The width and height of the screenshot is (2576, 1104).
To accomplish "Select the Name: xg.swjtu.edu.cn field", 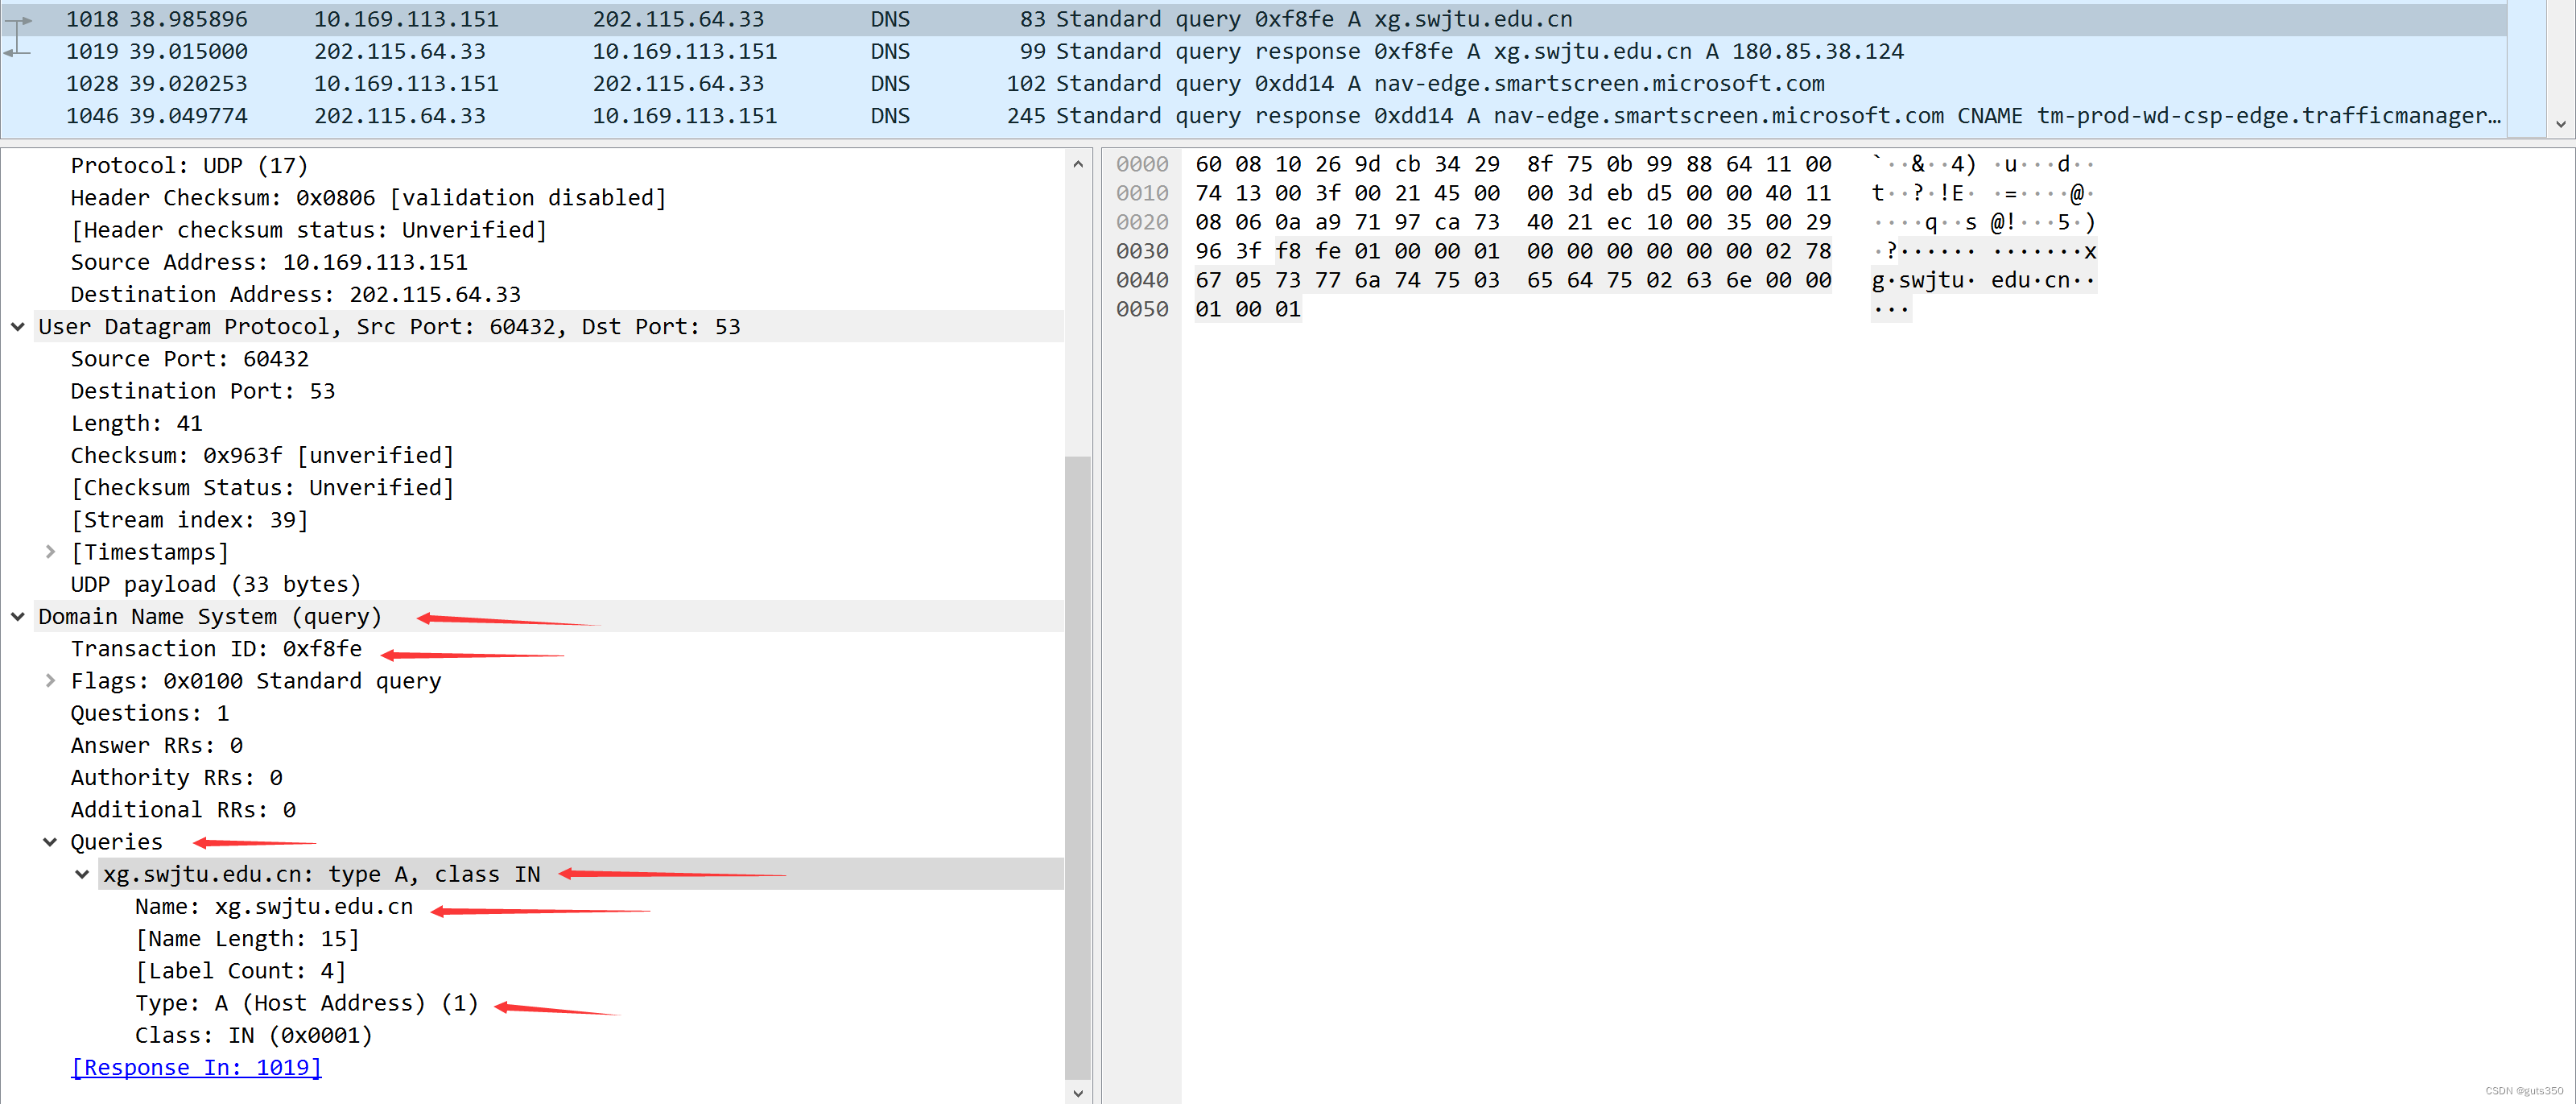I will 274,907.
